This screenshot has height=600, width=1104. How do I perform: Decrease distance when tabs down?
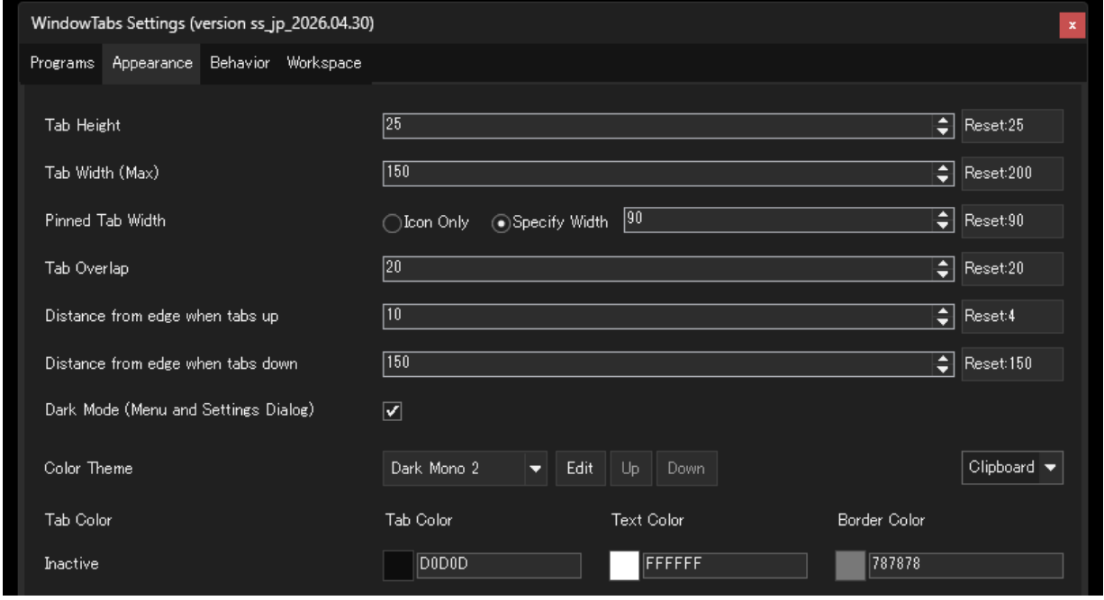943,370
